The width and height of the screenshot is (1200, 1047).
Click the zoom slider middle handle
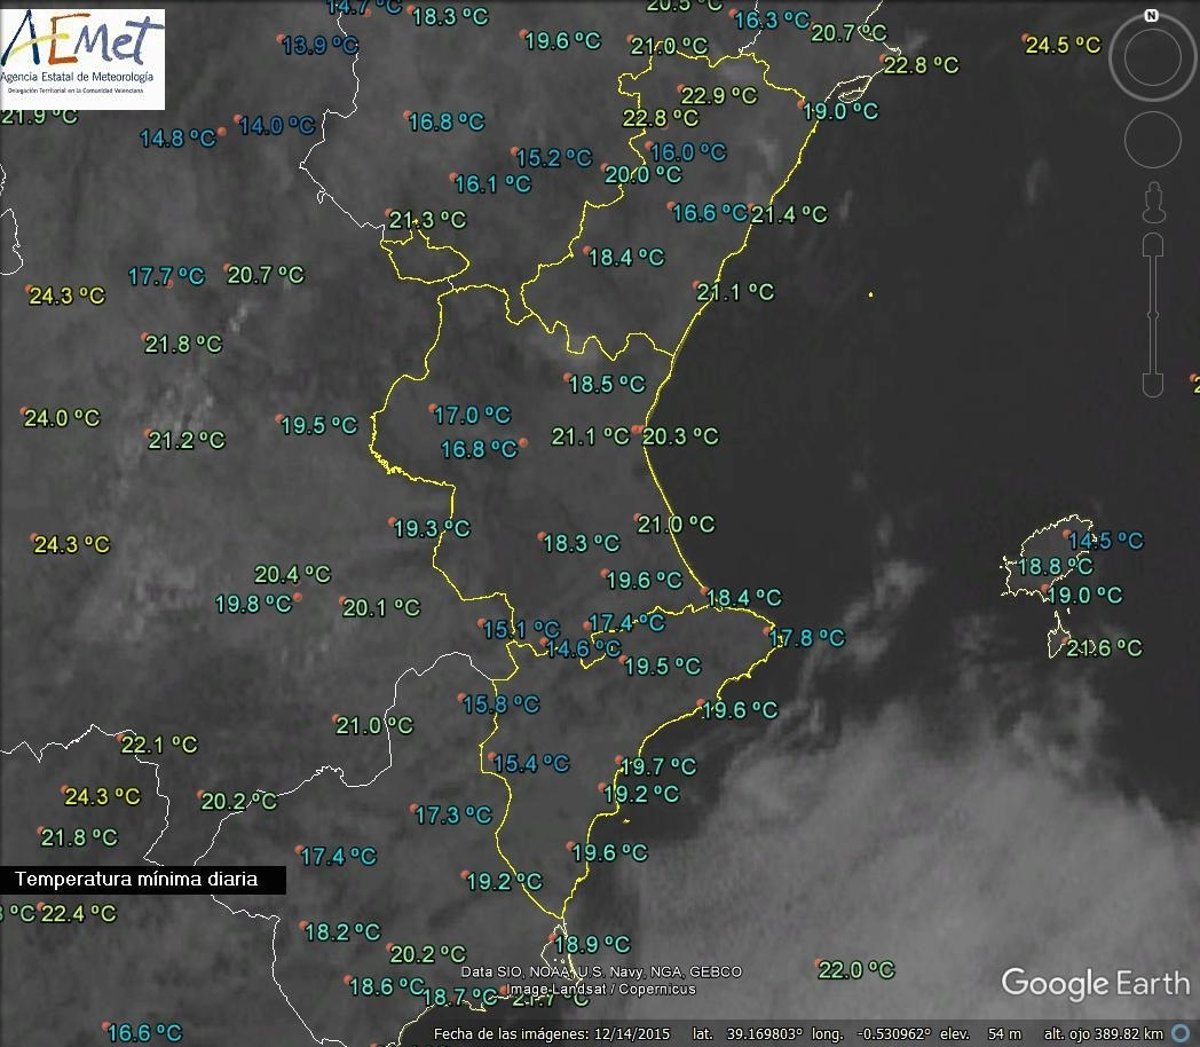(x=1153, y=315)
